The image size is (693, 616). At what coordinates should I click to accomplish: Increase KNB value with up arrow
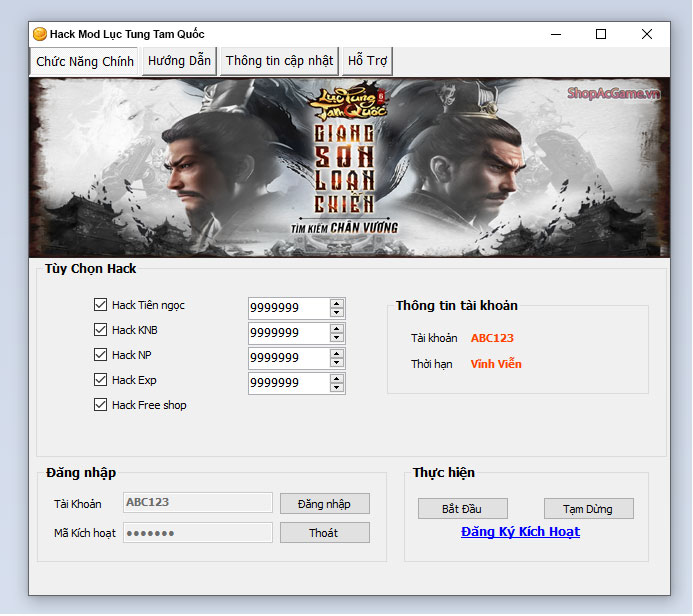(x=337, y=329)
